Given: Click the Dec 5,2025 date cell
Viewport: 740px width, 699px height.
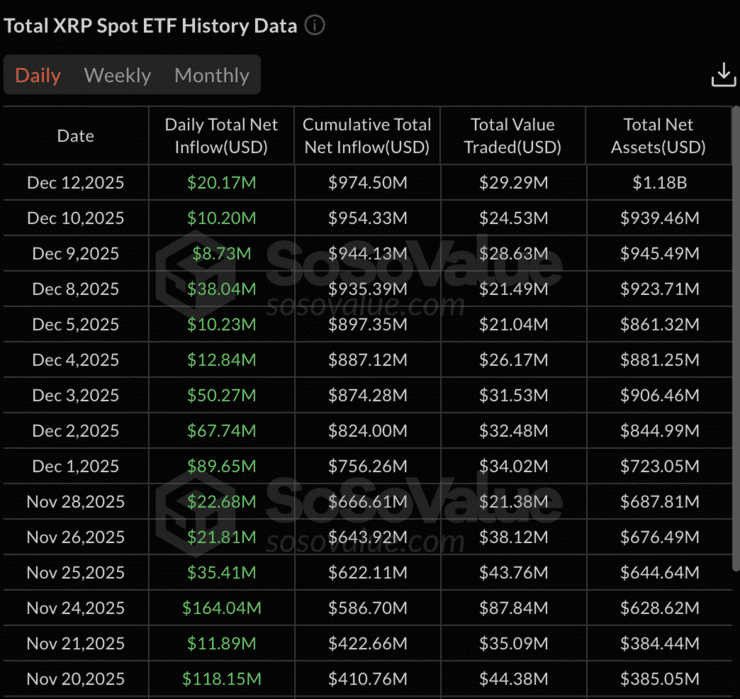Looking at the screenshot, I should click(x=76, y=324).
